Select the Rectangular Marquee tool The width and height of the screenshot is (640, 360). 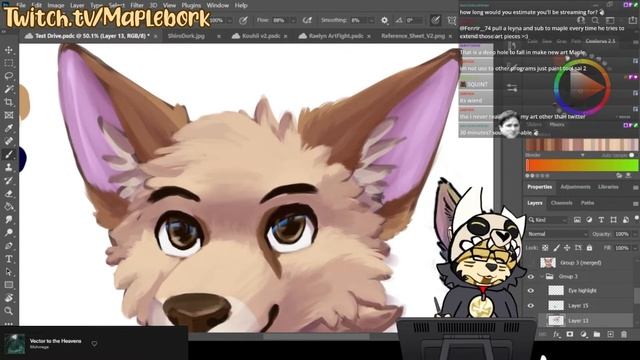pyautogui.click(x=9, y=63)
